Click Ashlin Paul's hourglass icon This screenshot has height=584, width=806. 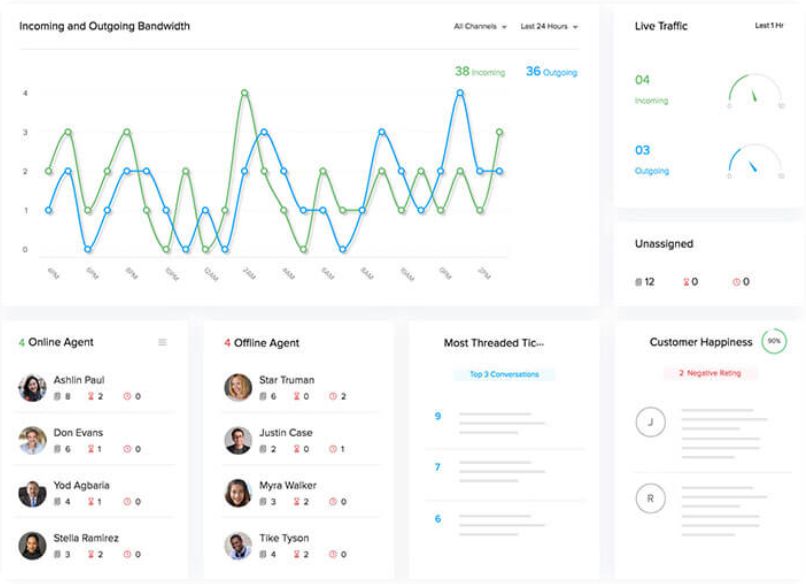(91, 396)
